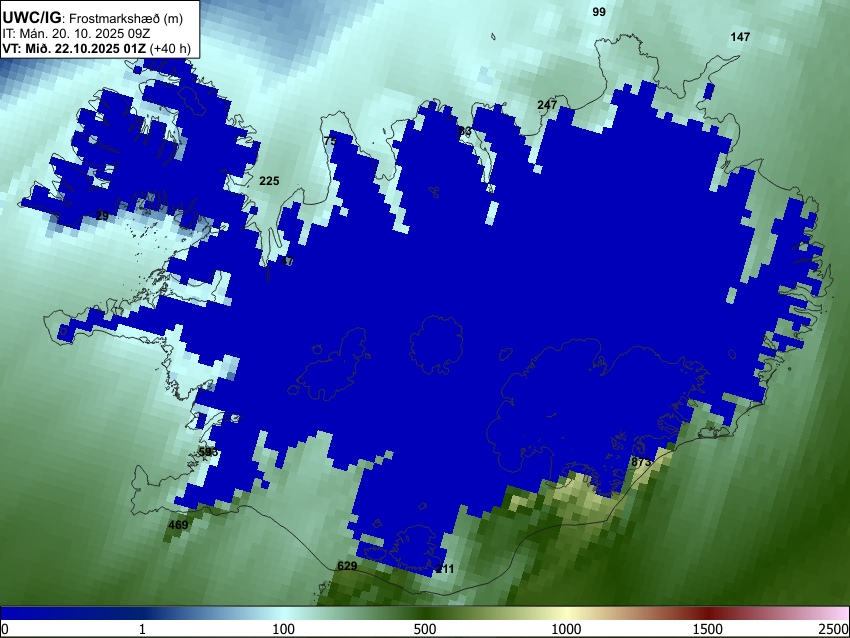Screen dimensions: 850x638
Task: Click the value 469 off the southwest coast
Action: [178, 525]
